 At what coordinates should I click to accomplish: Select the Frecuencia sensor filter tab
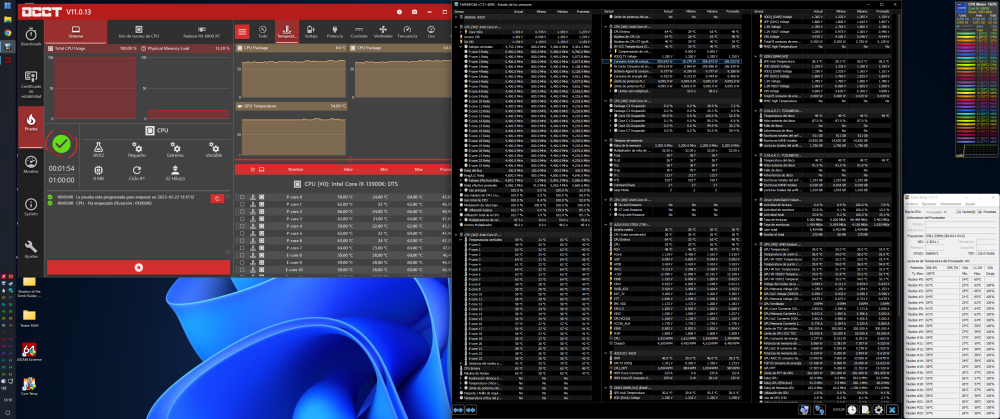(x=408, y=31)
